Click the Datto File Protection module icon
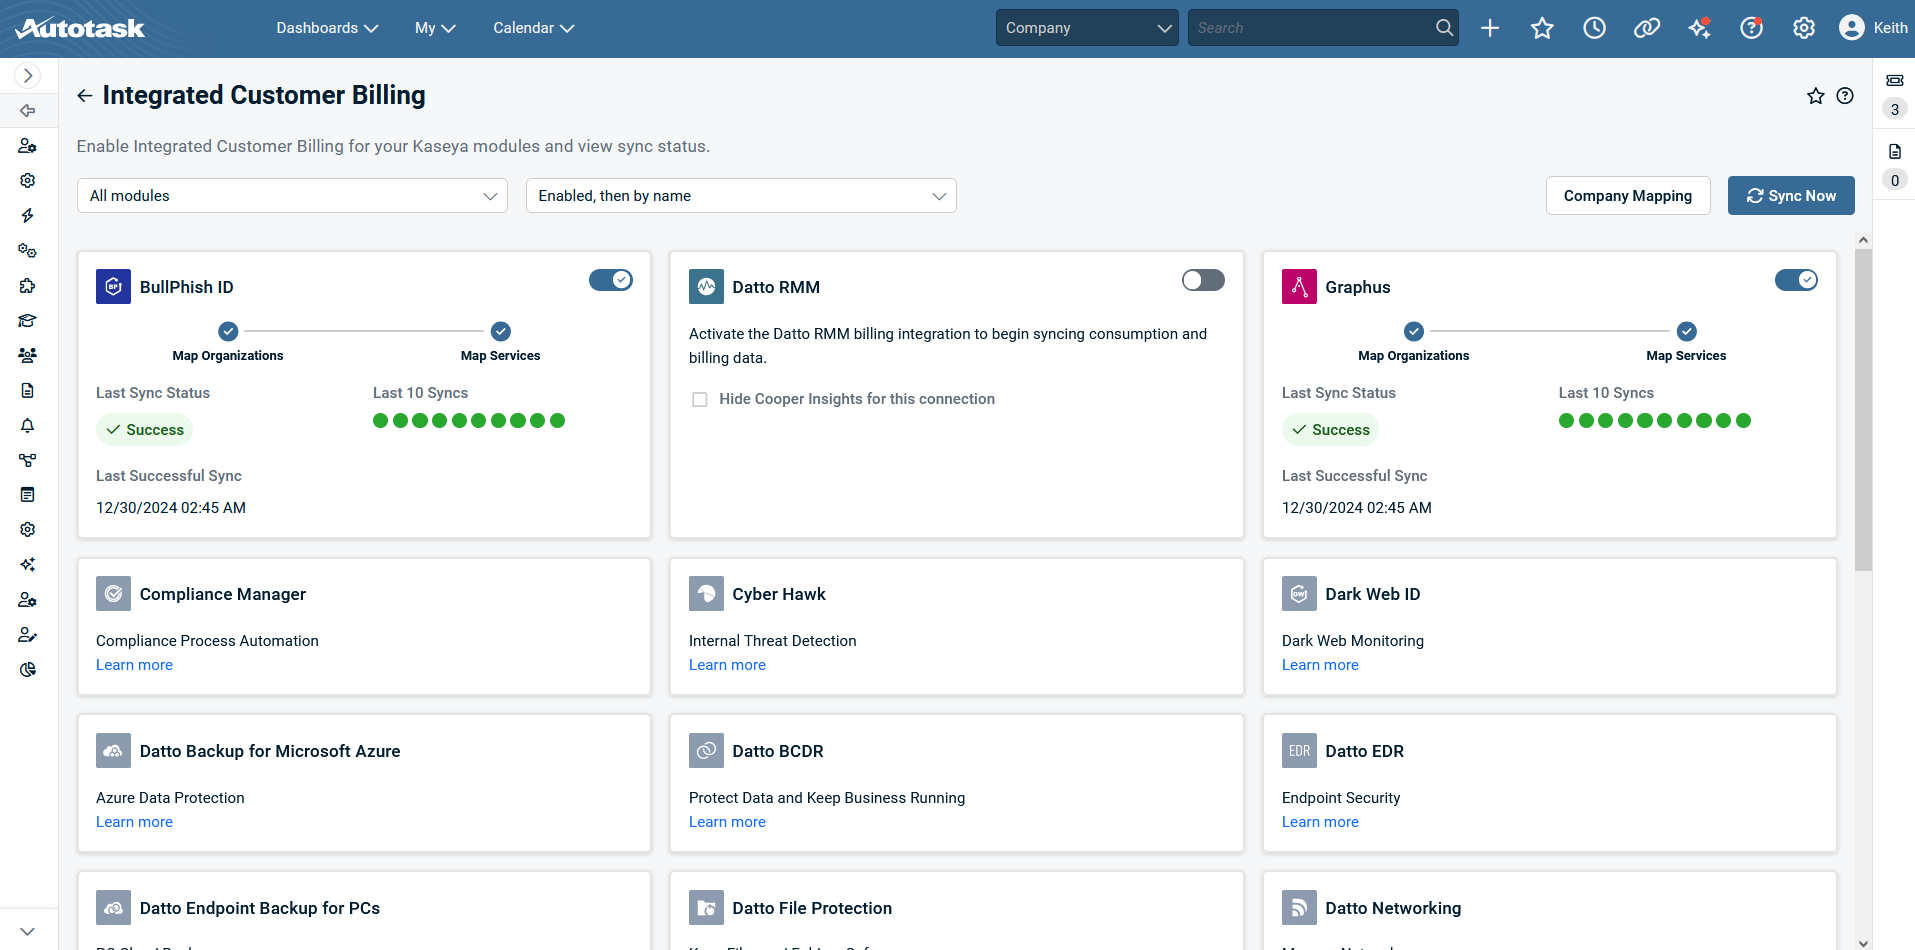This screenshot has width=1915, height=950. [706, 908]
